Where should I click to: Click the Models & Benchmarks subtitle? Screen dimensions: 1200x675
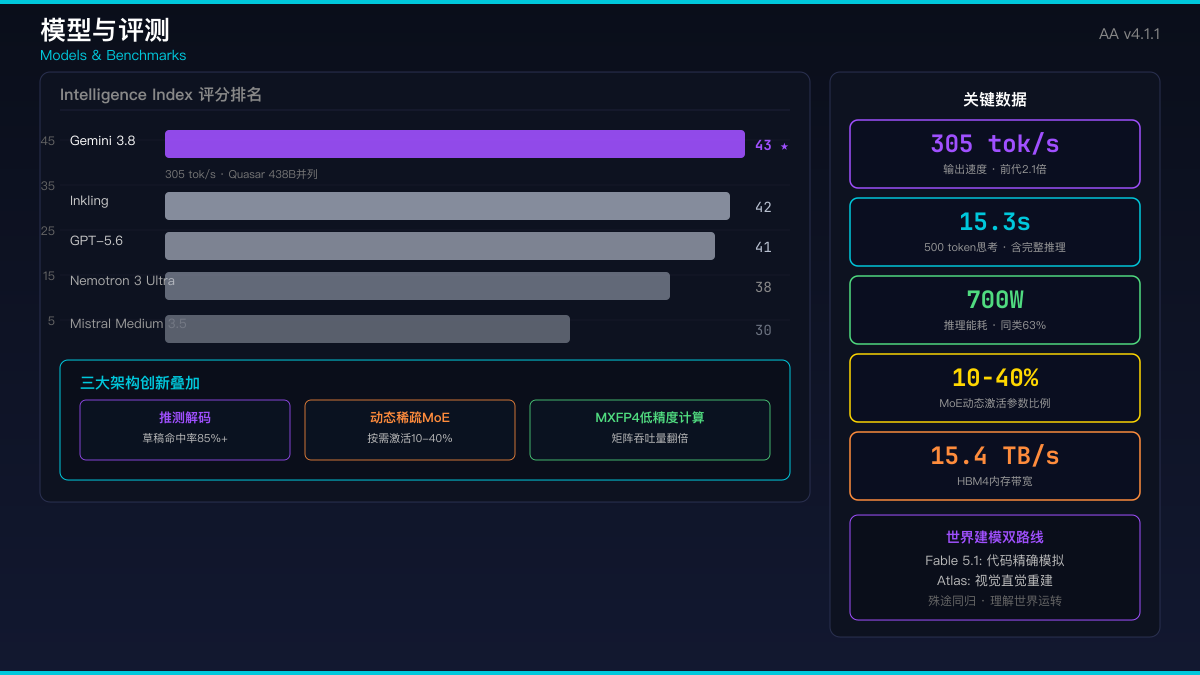pos(113,55)
